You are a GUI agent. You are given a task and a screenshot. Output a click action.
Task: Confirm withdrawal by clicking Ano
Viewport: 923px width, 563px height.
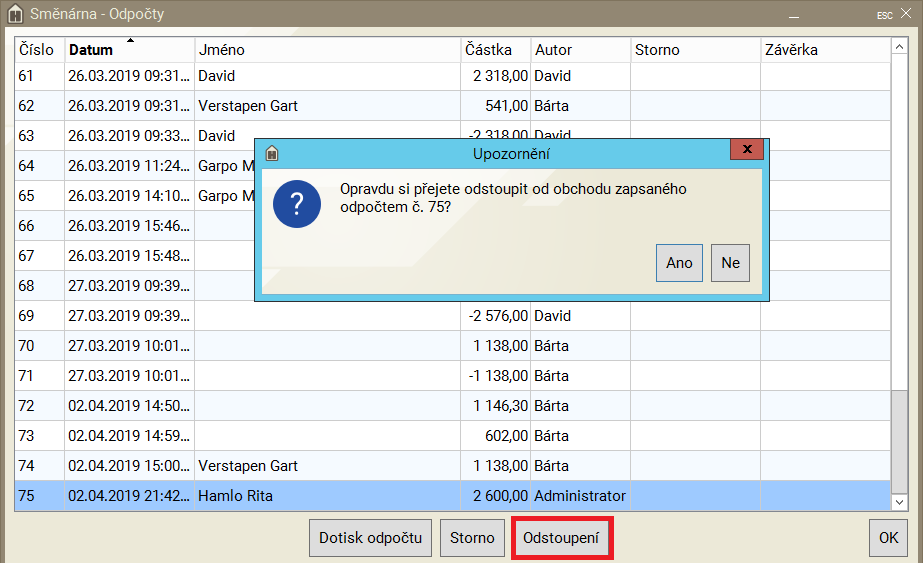(679, 263)
